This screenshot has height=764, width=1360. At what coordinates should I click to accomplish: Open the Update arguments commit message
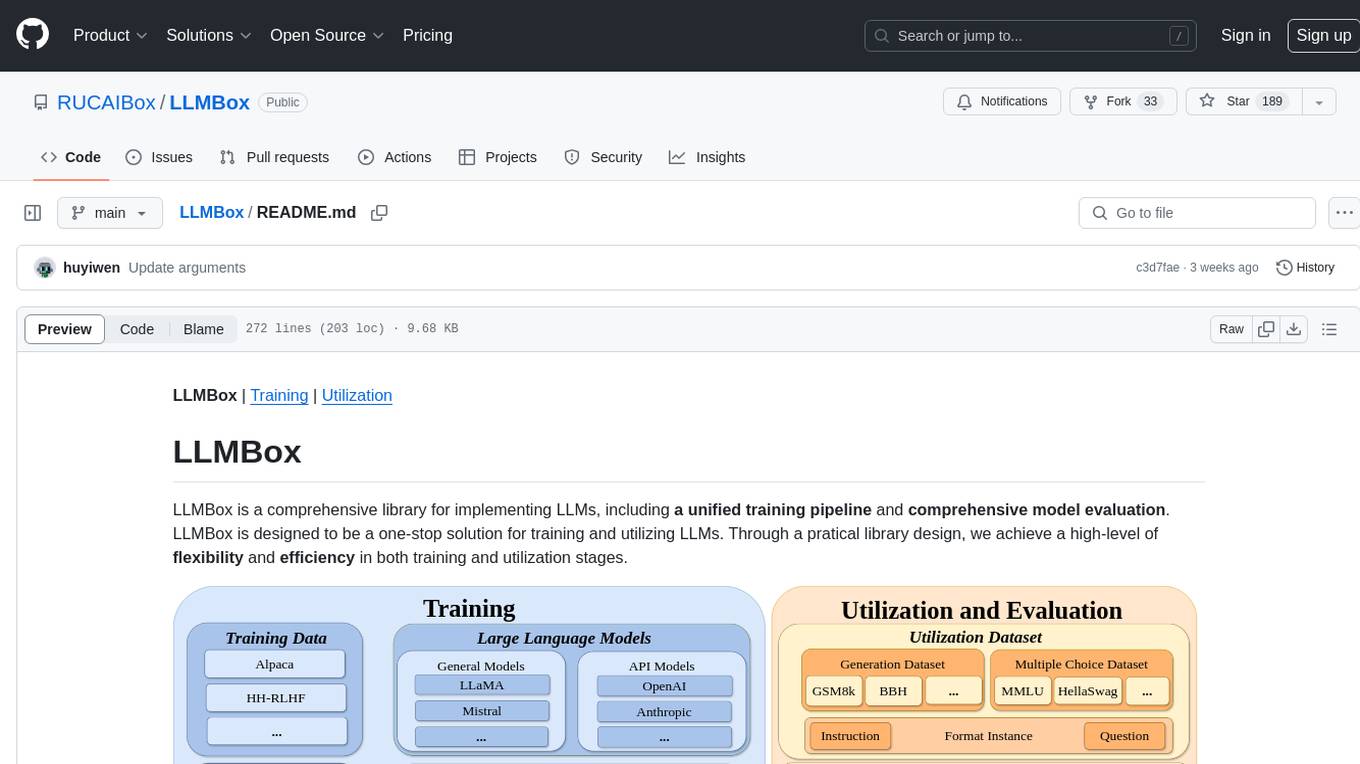pos(187,268)
